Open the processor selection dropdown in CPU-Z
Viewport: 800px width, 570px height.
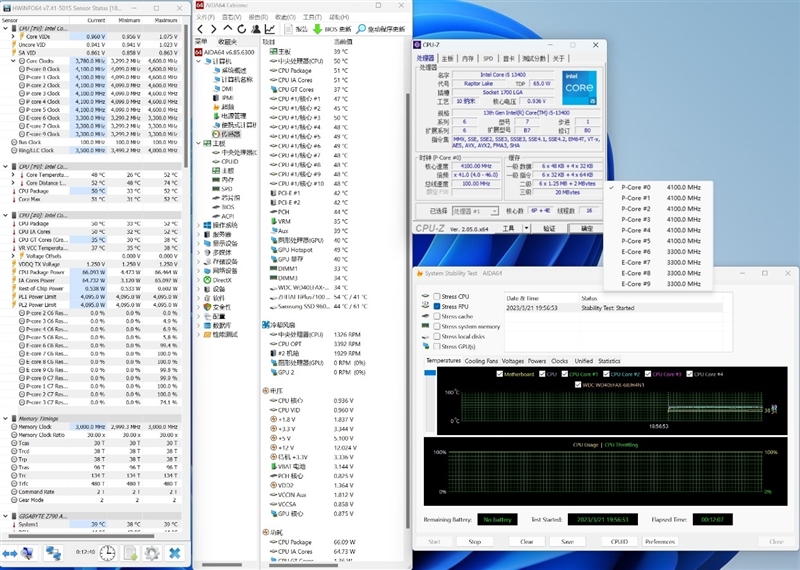point(494,211)
